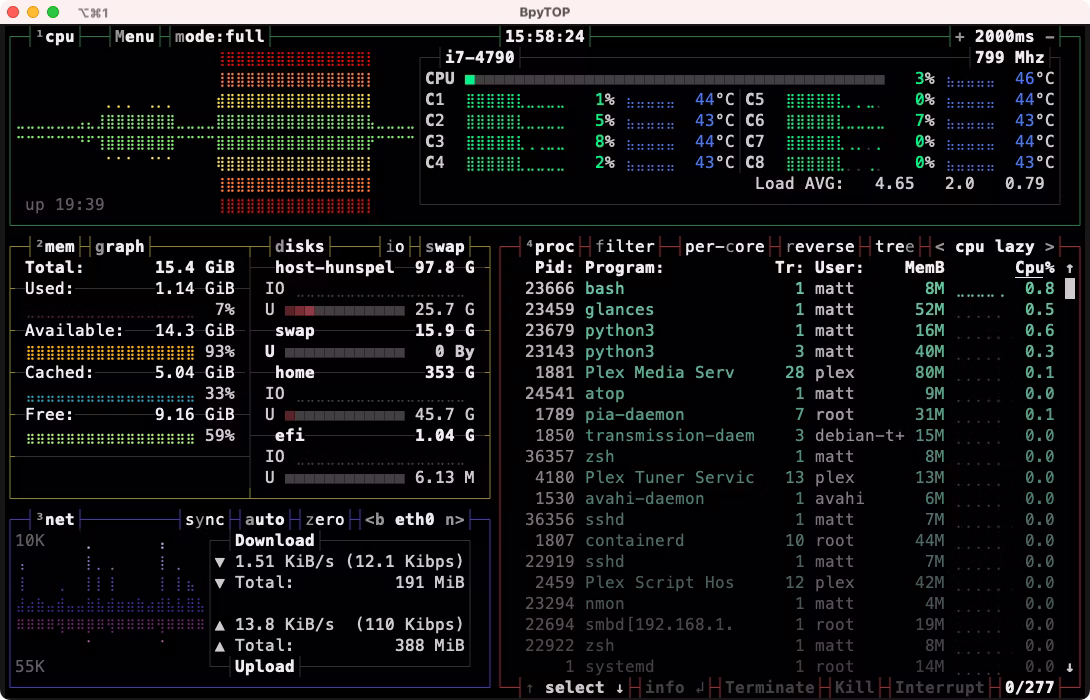Decrease update interval with minus sign
The width and height of the screenshot is (1090, 700).
pos(1050,36)
